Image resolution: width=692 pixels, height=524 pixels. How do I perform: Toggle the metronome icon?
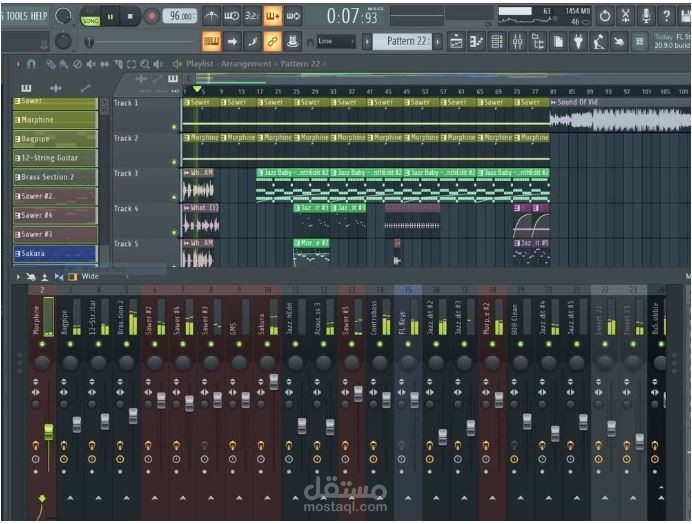pyautogui.click(x=212, y=16)
